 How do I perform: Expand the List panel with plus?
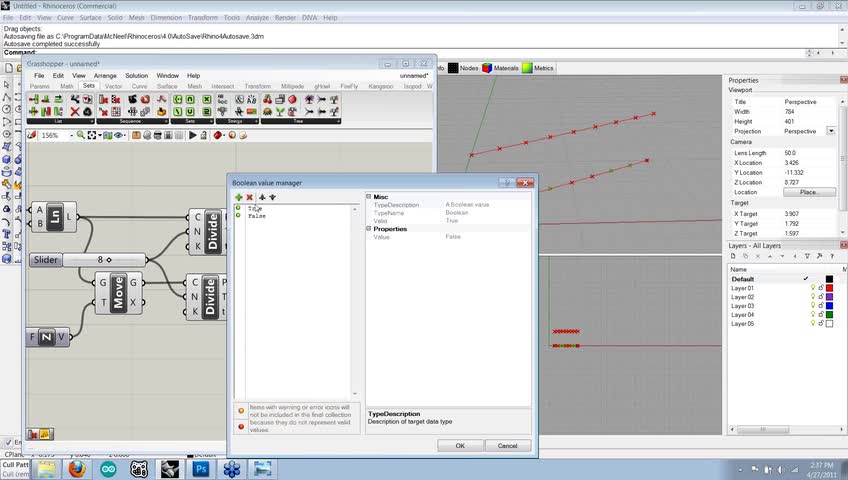tap(91, 121)
